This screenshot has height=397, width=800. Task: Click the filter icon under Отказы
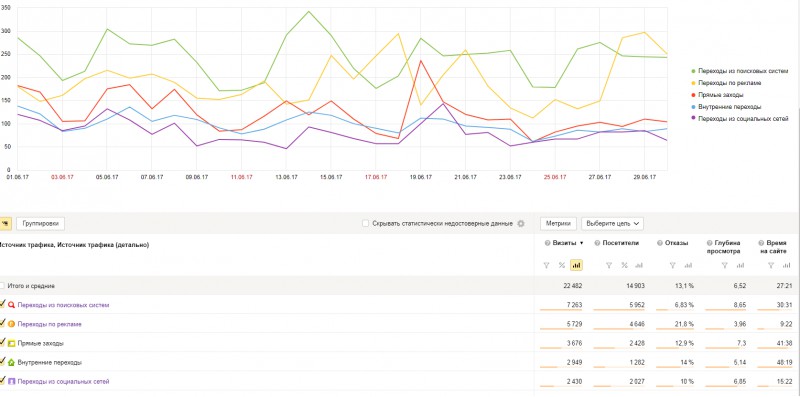(672, 265)
